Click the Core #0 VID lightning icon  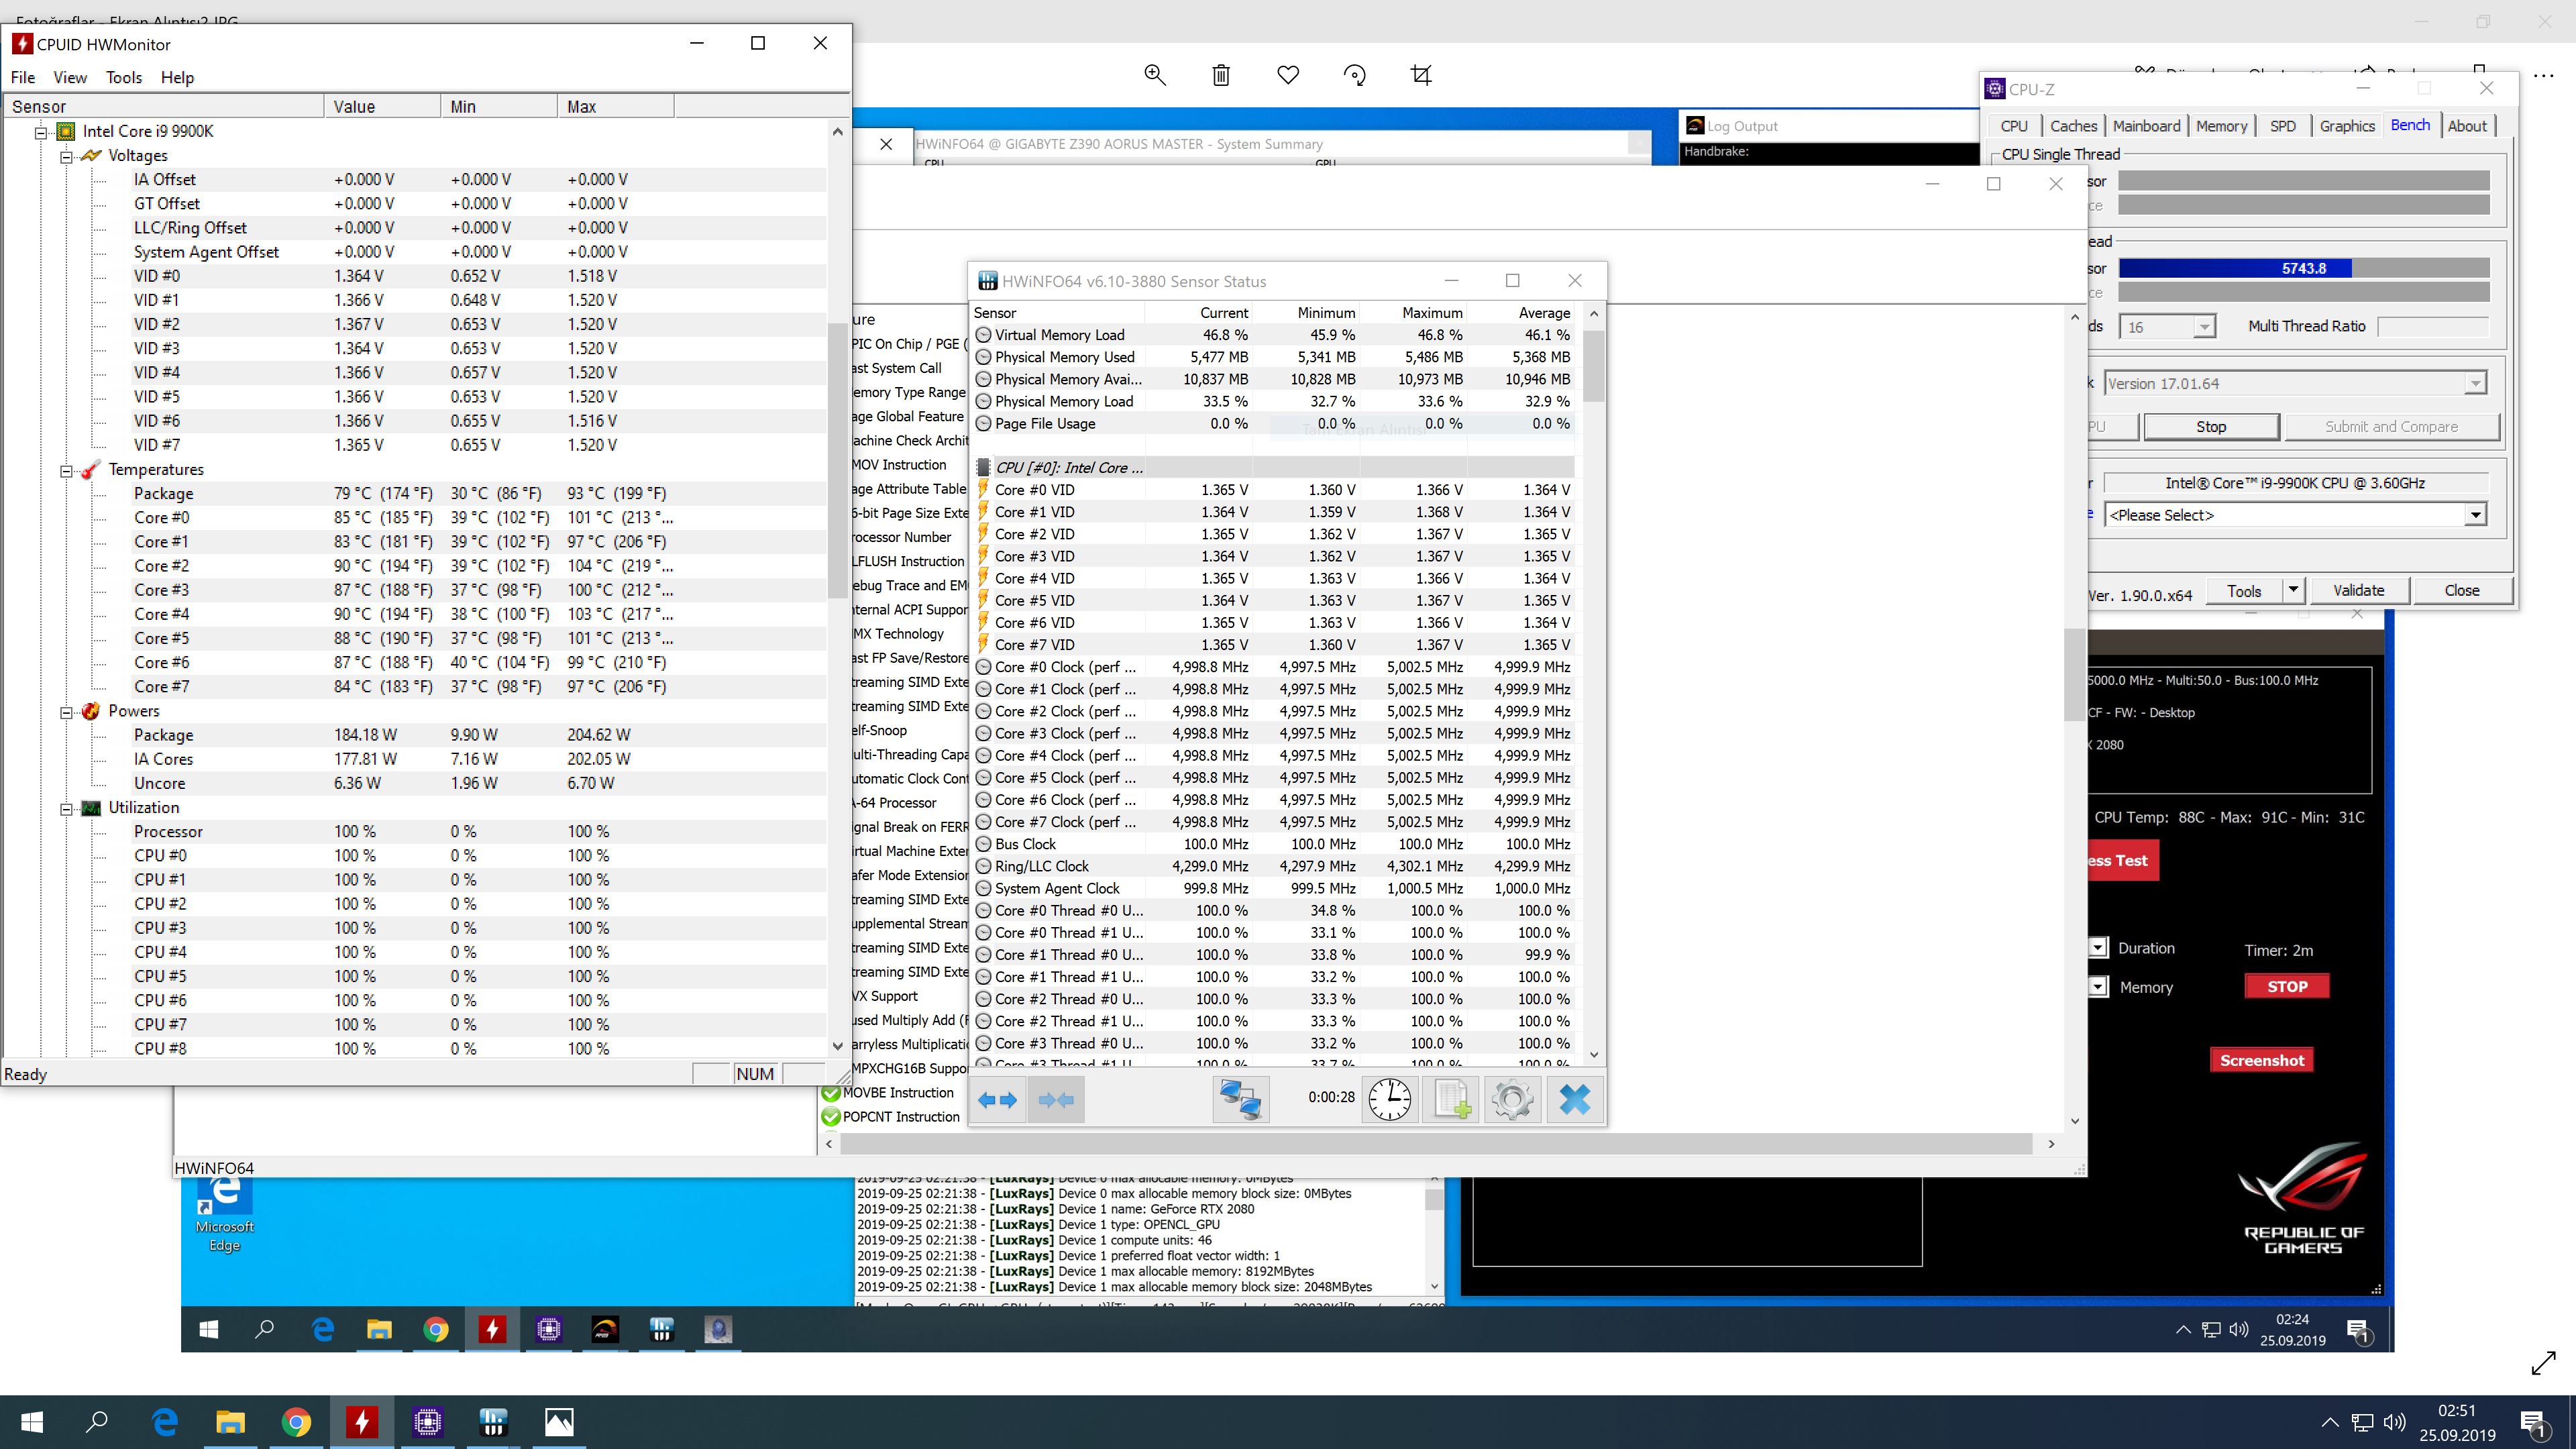(983, 489)
